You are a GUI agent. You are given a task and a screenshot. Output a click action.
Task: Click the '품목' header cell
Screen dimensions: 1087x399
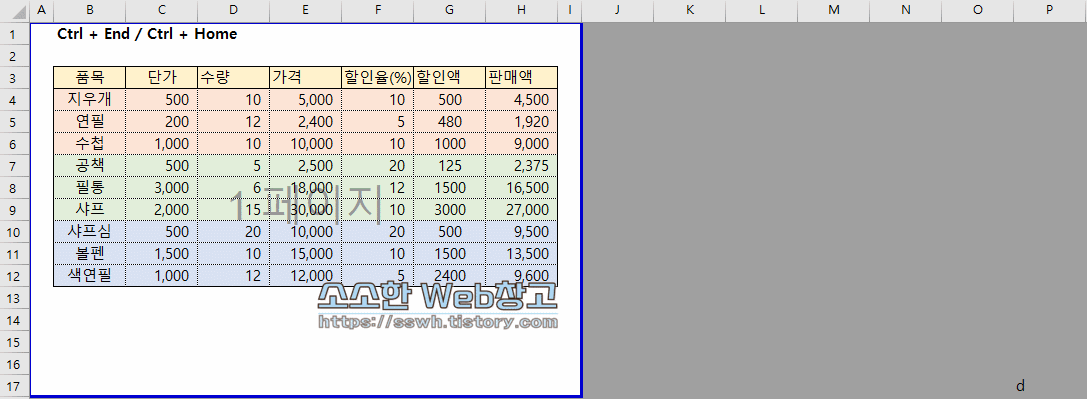pyautogui.click(x=89, y=78)
